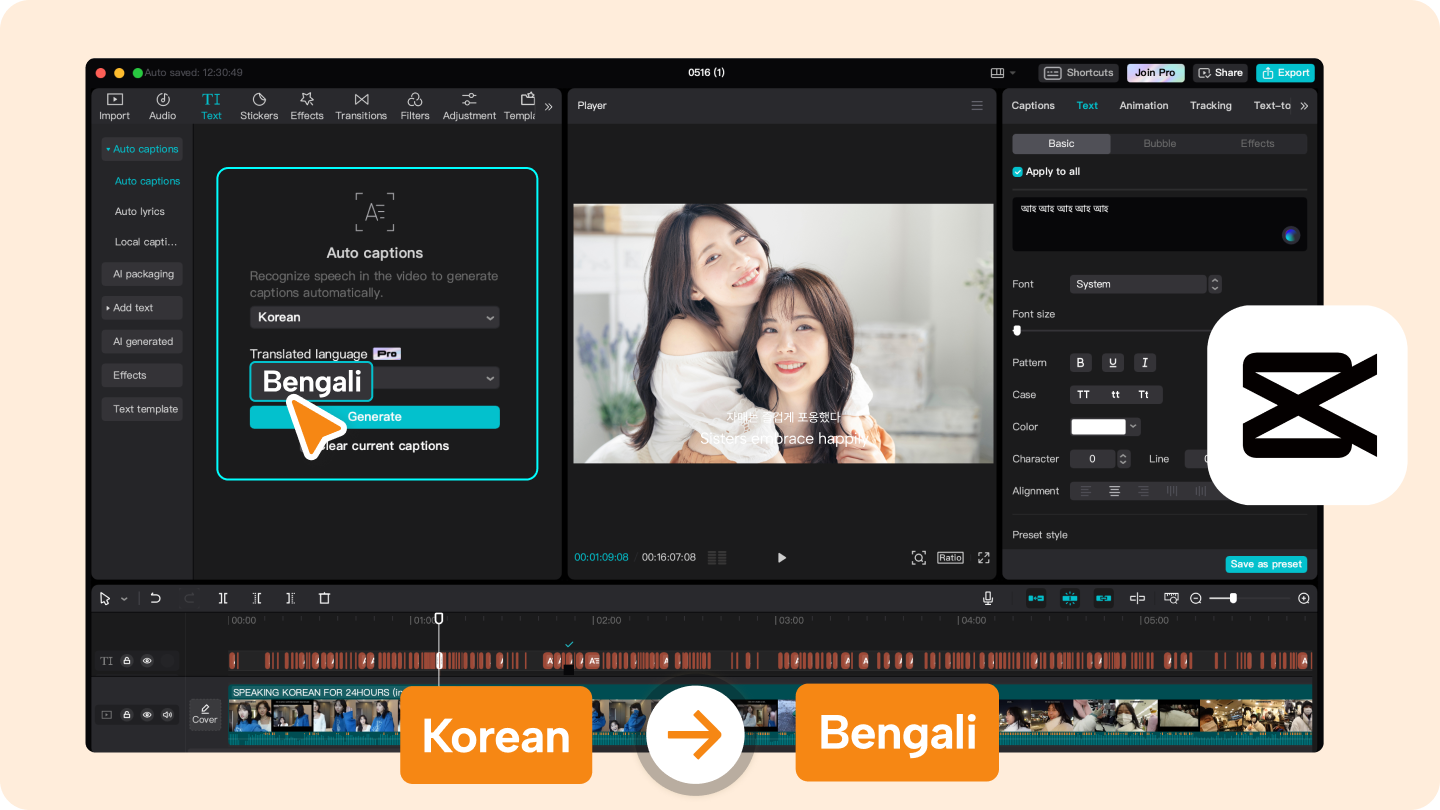The width and height of the screenshot is (1440, 810).
Task: Click the Save as preset button
Action: point(1266,564)
